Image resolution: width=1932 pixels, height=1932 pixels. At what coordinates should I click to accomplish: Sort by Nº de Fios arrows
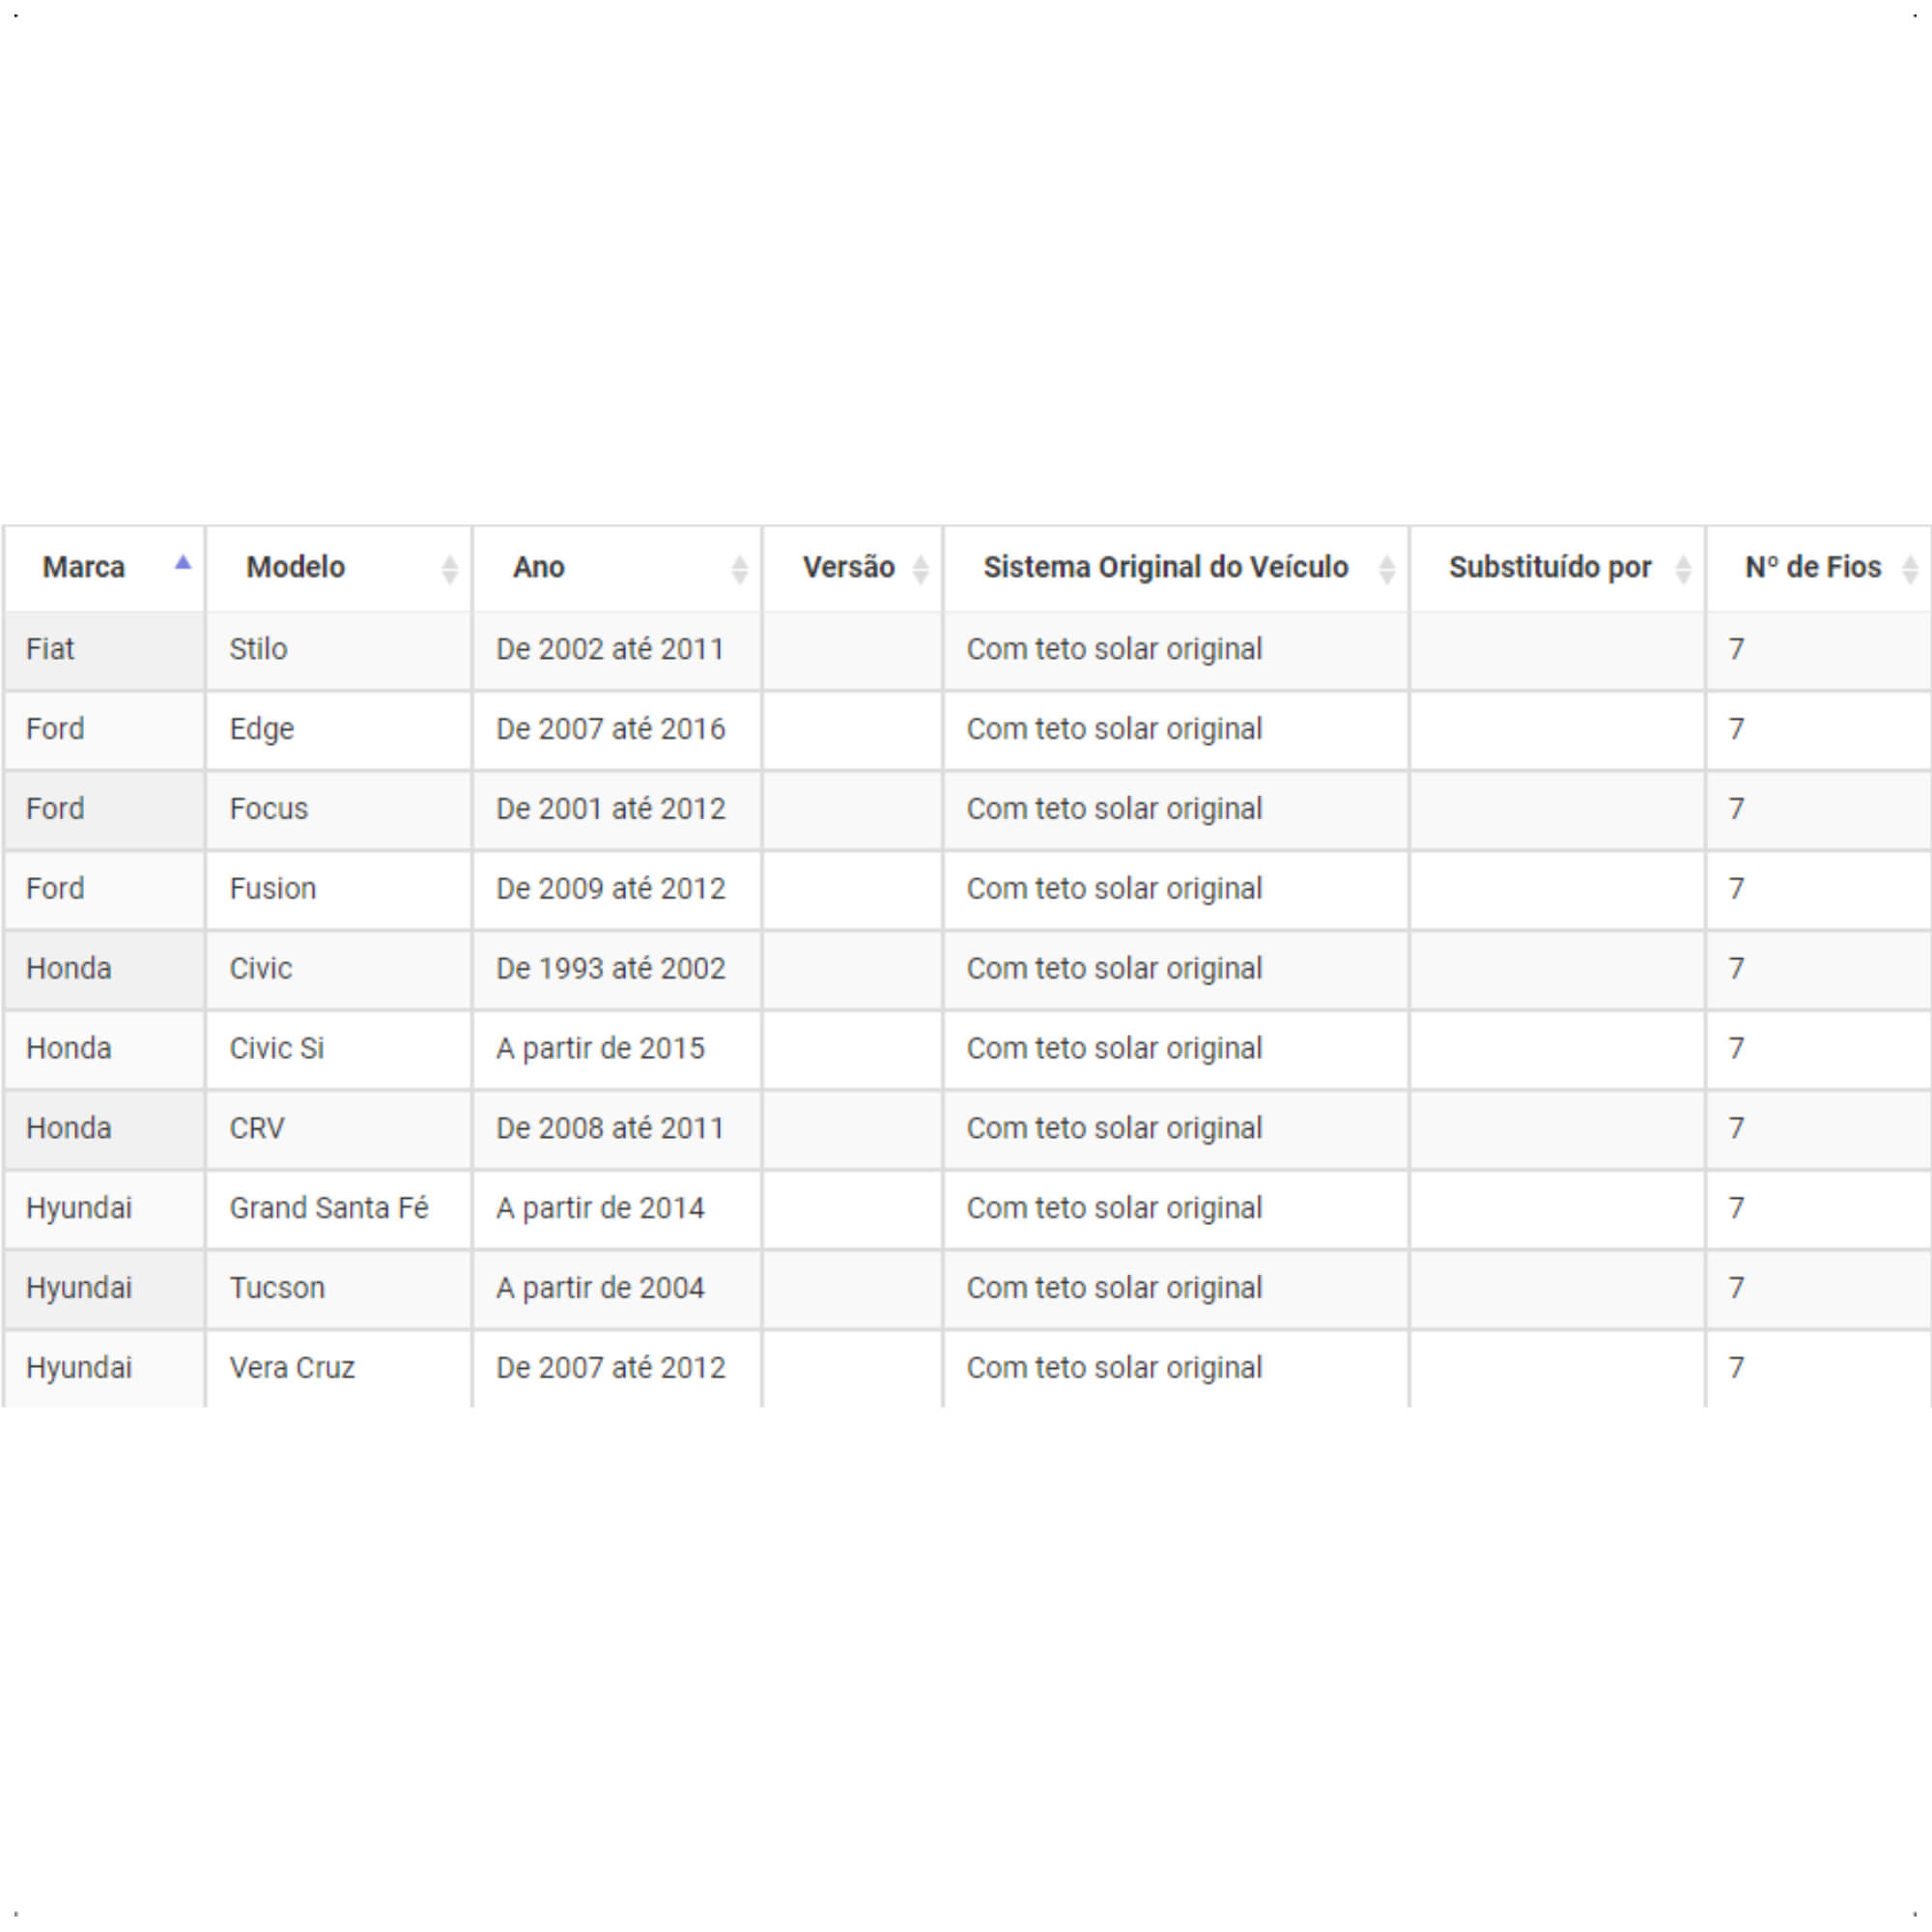(1910, 569)
